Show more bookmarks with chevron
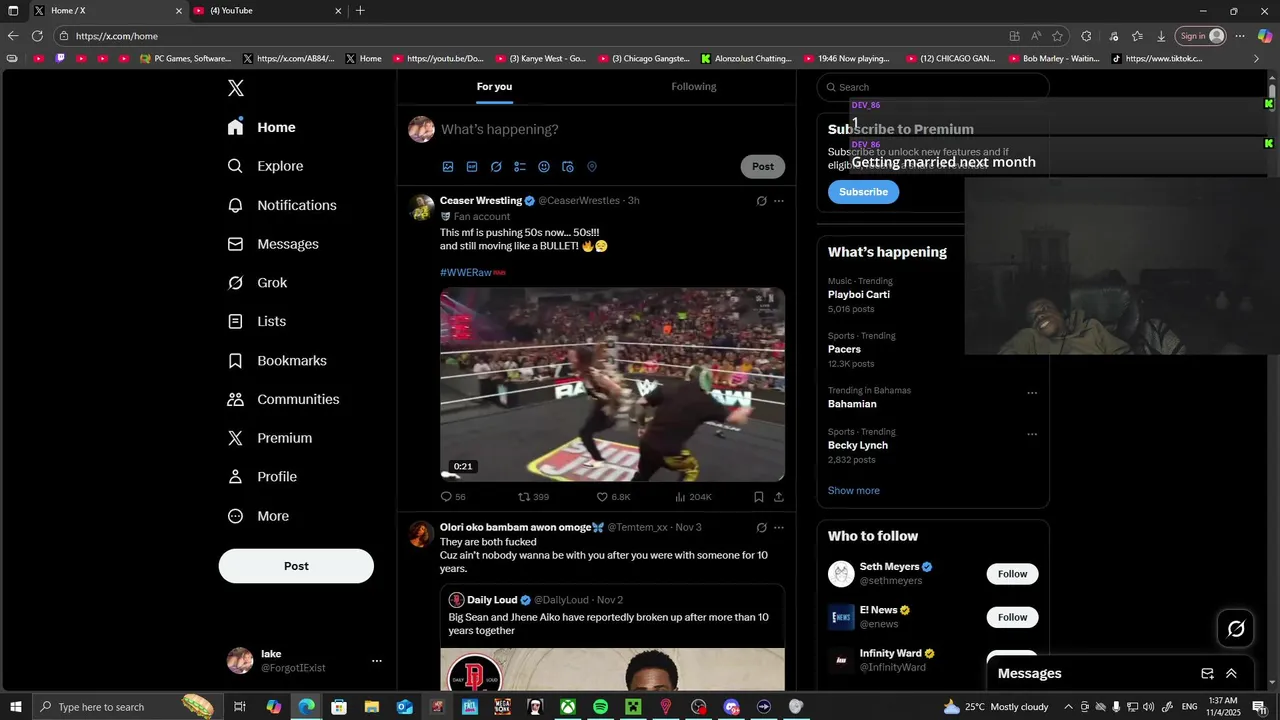Image resolution: width=1280 pixels, height=720 pixels. tap(1257, 59)
